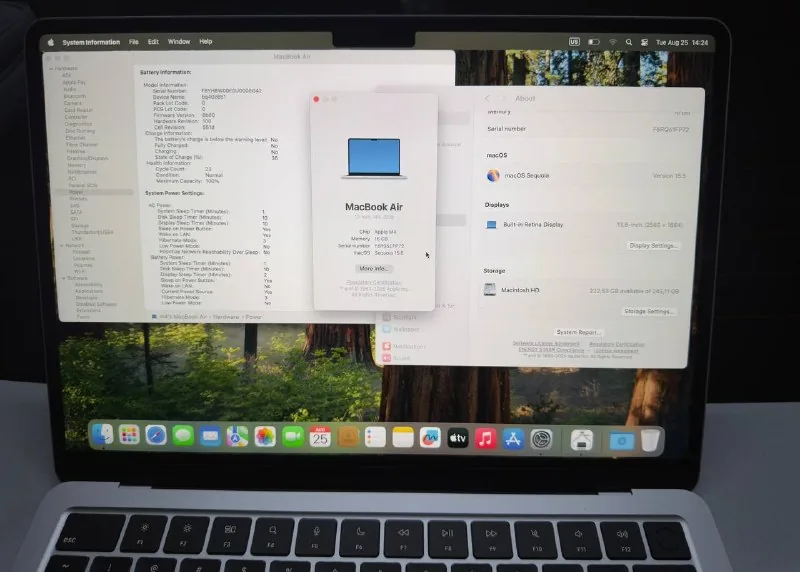Image resolution: width=800 pixels, height=572 pixels.
Task: Select Notifications in System Settings sidebar
Action: click(405, 346)
